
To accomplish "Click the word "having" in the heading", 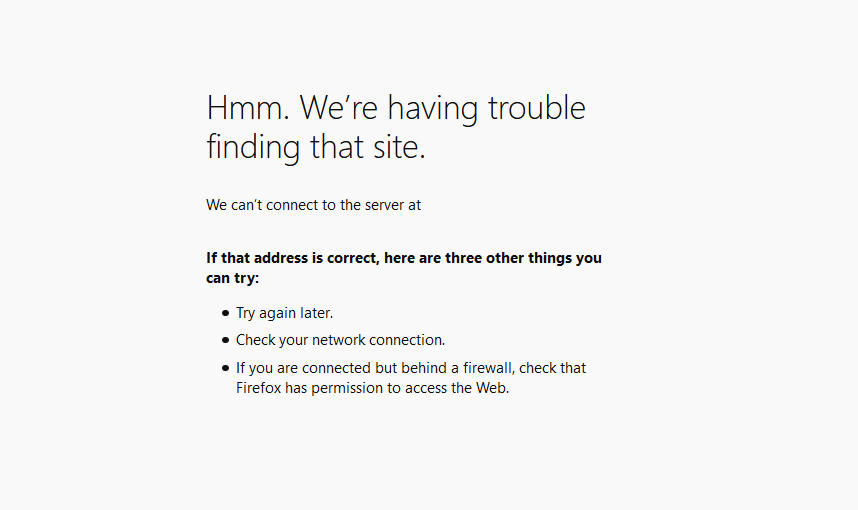I will coord(433,108).
